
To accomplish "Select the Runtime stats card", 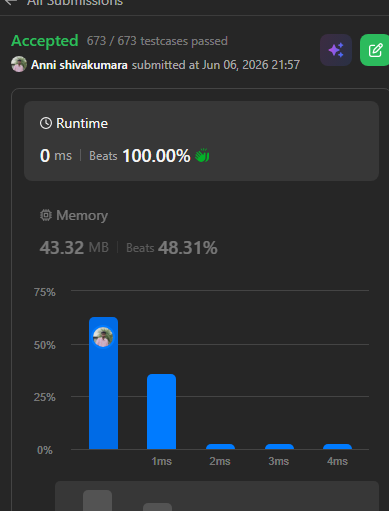I will pos(201,141).
